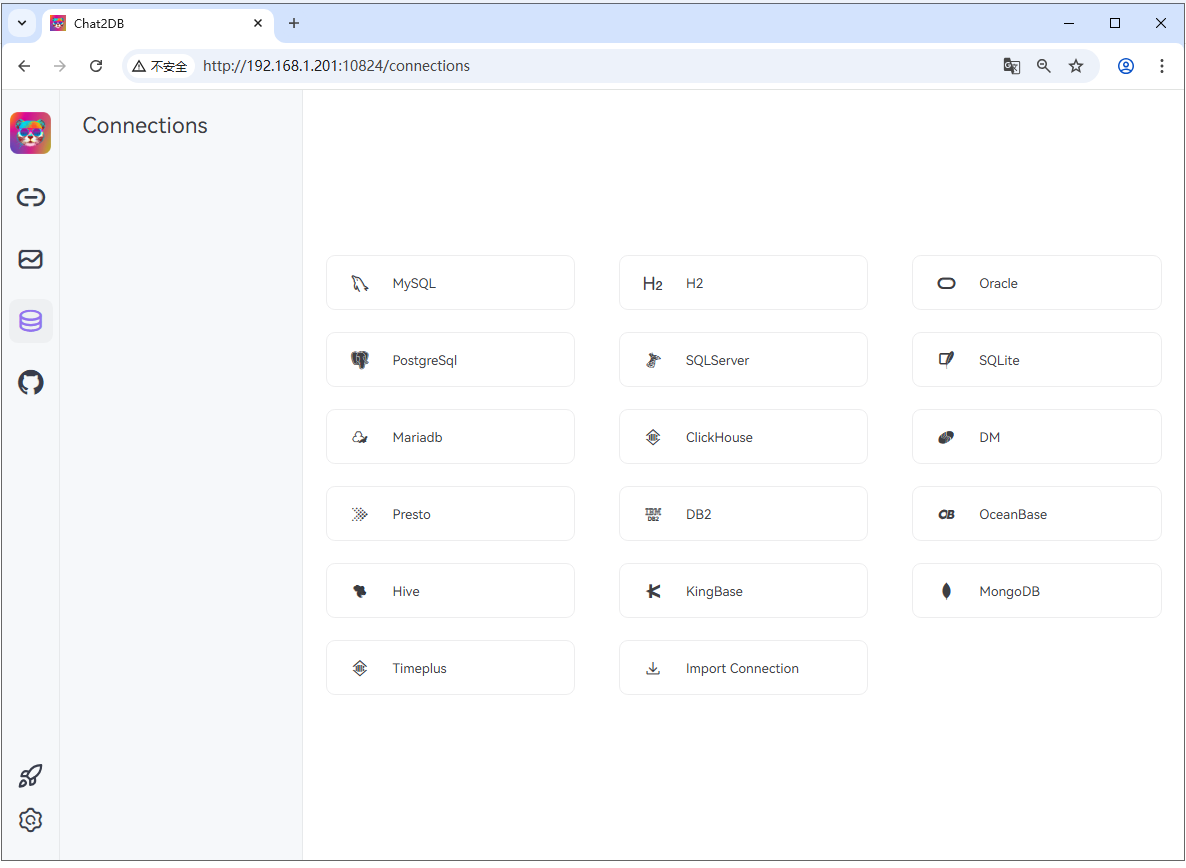Screen dimensions: 1186x868
Task: Pick the KingBase connection card
Action: coord(743,591)
